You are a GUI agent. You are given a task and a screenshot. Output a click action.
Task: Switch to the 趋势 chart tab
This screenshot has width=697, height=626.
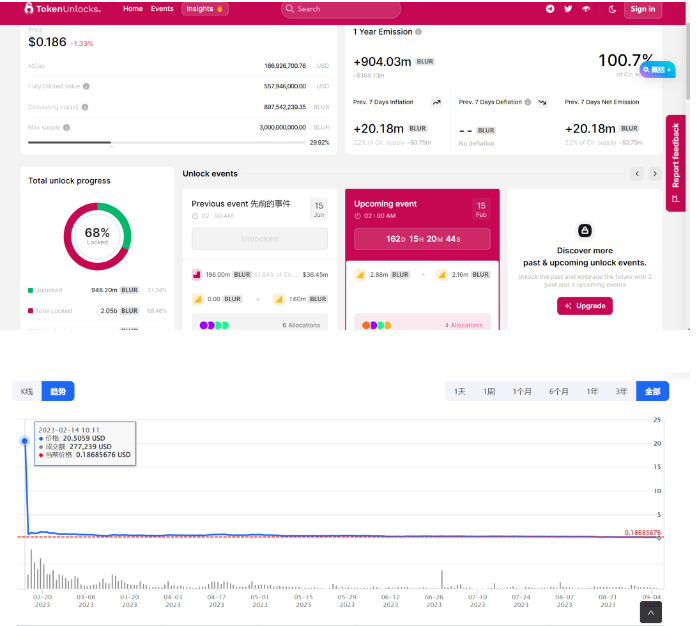58,391
